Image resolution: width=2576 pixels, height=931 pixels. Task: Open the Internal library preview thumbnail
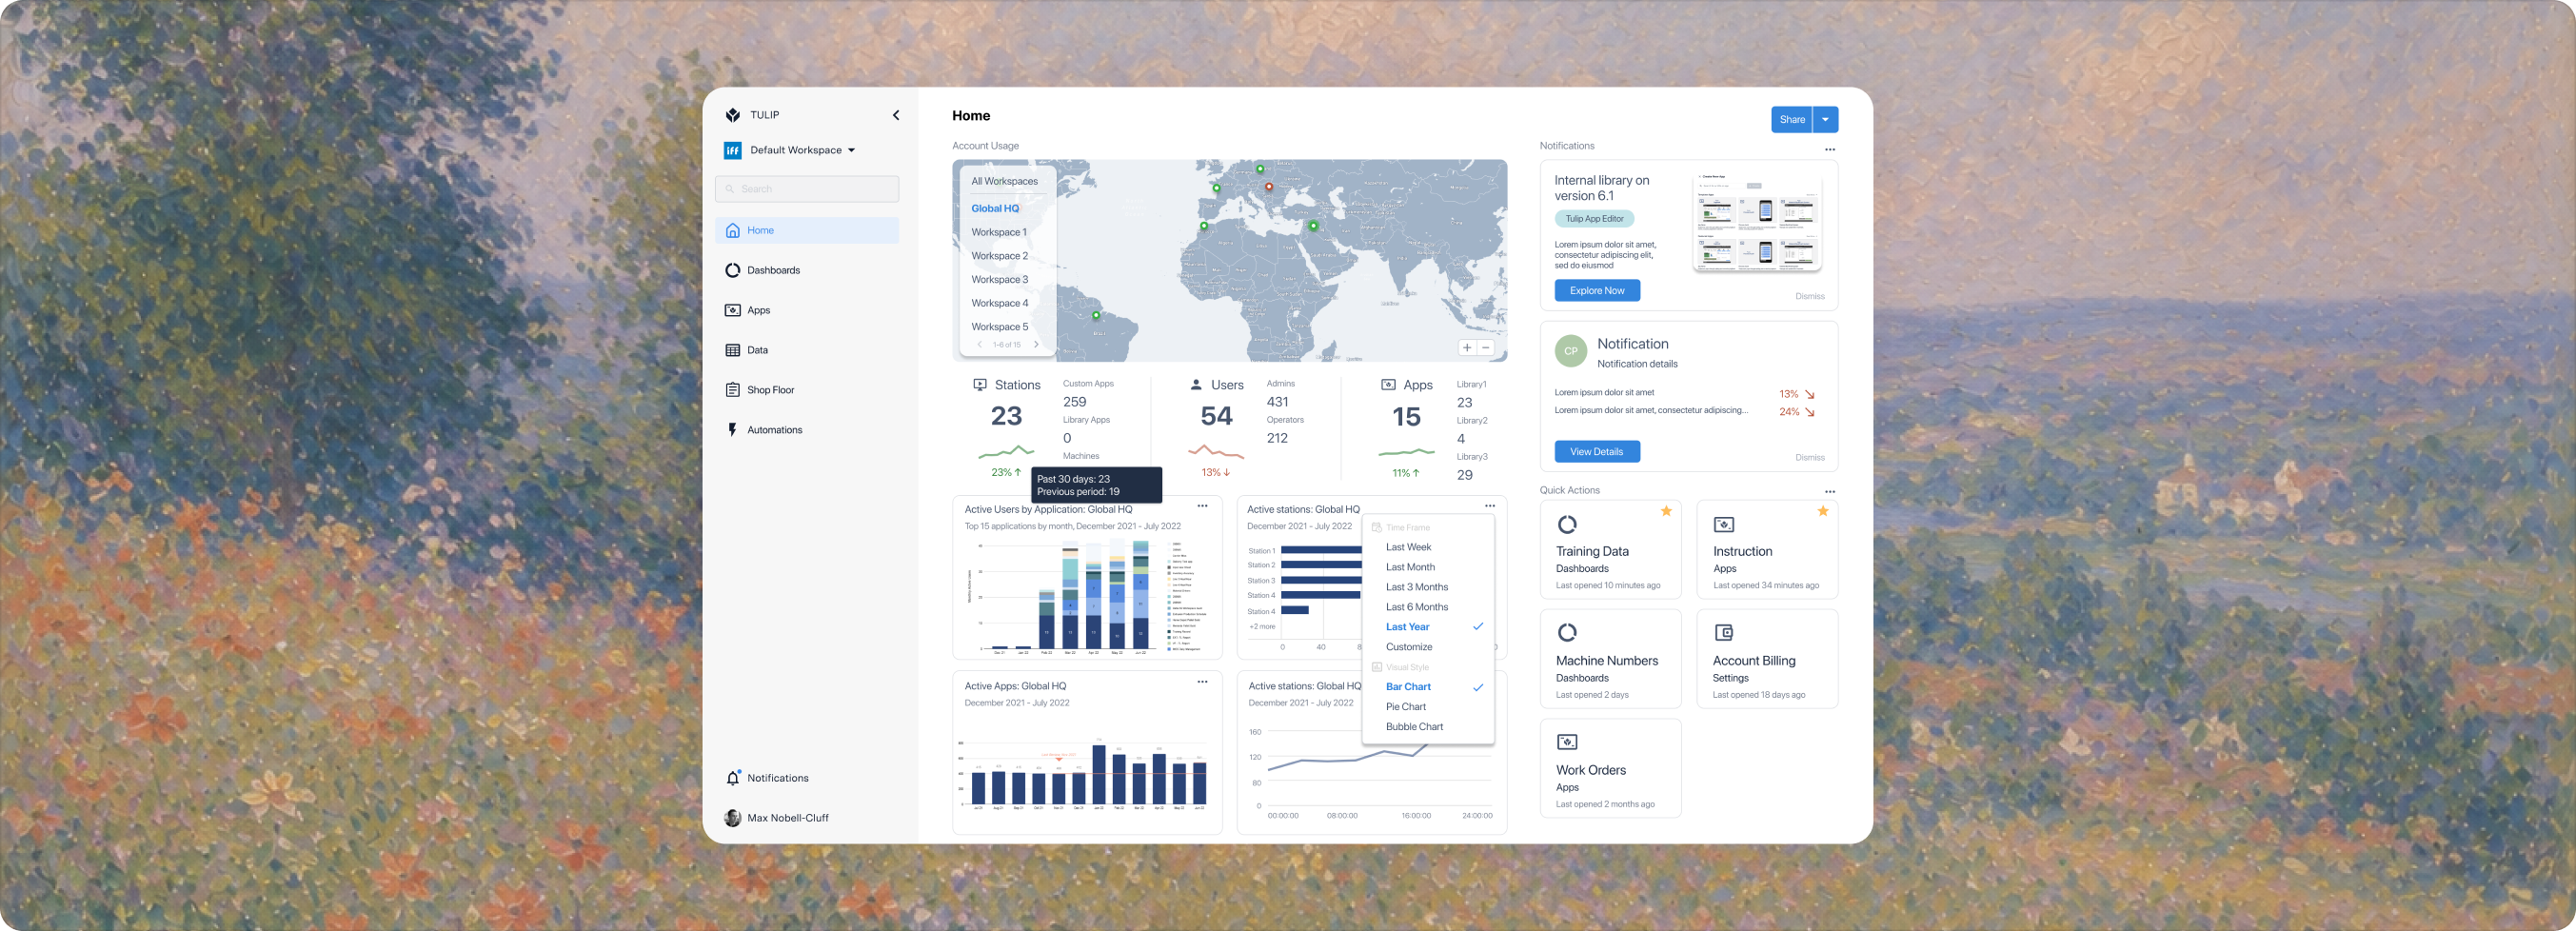tap(1757, 224)
